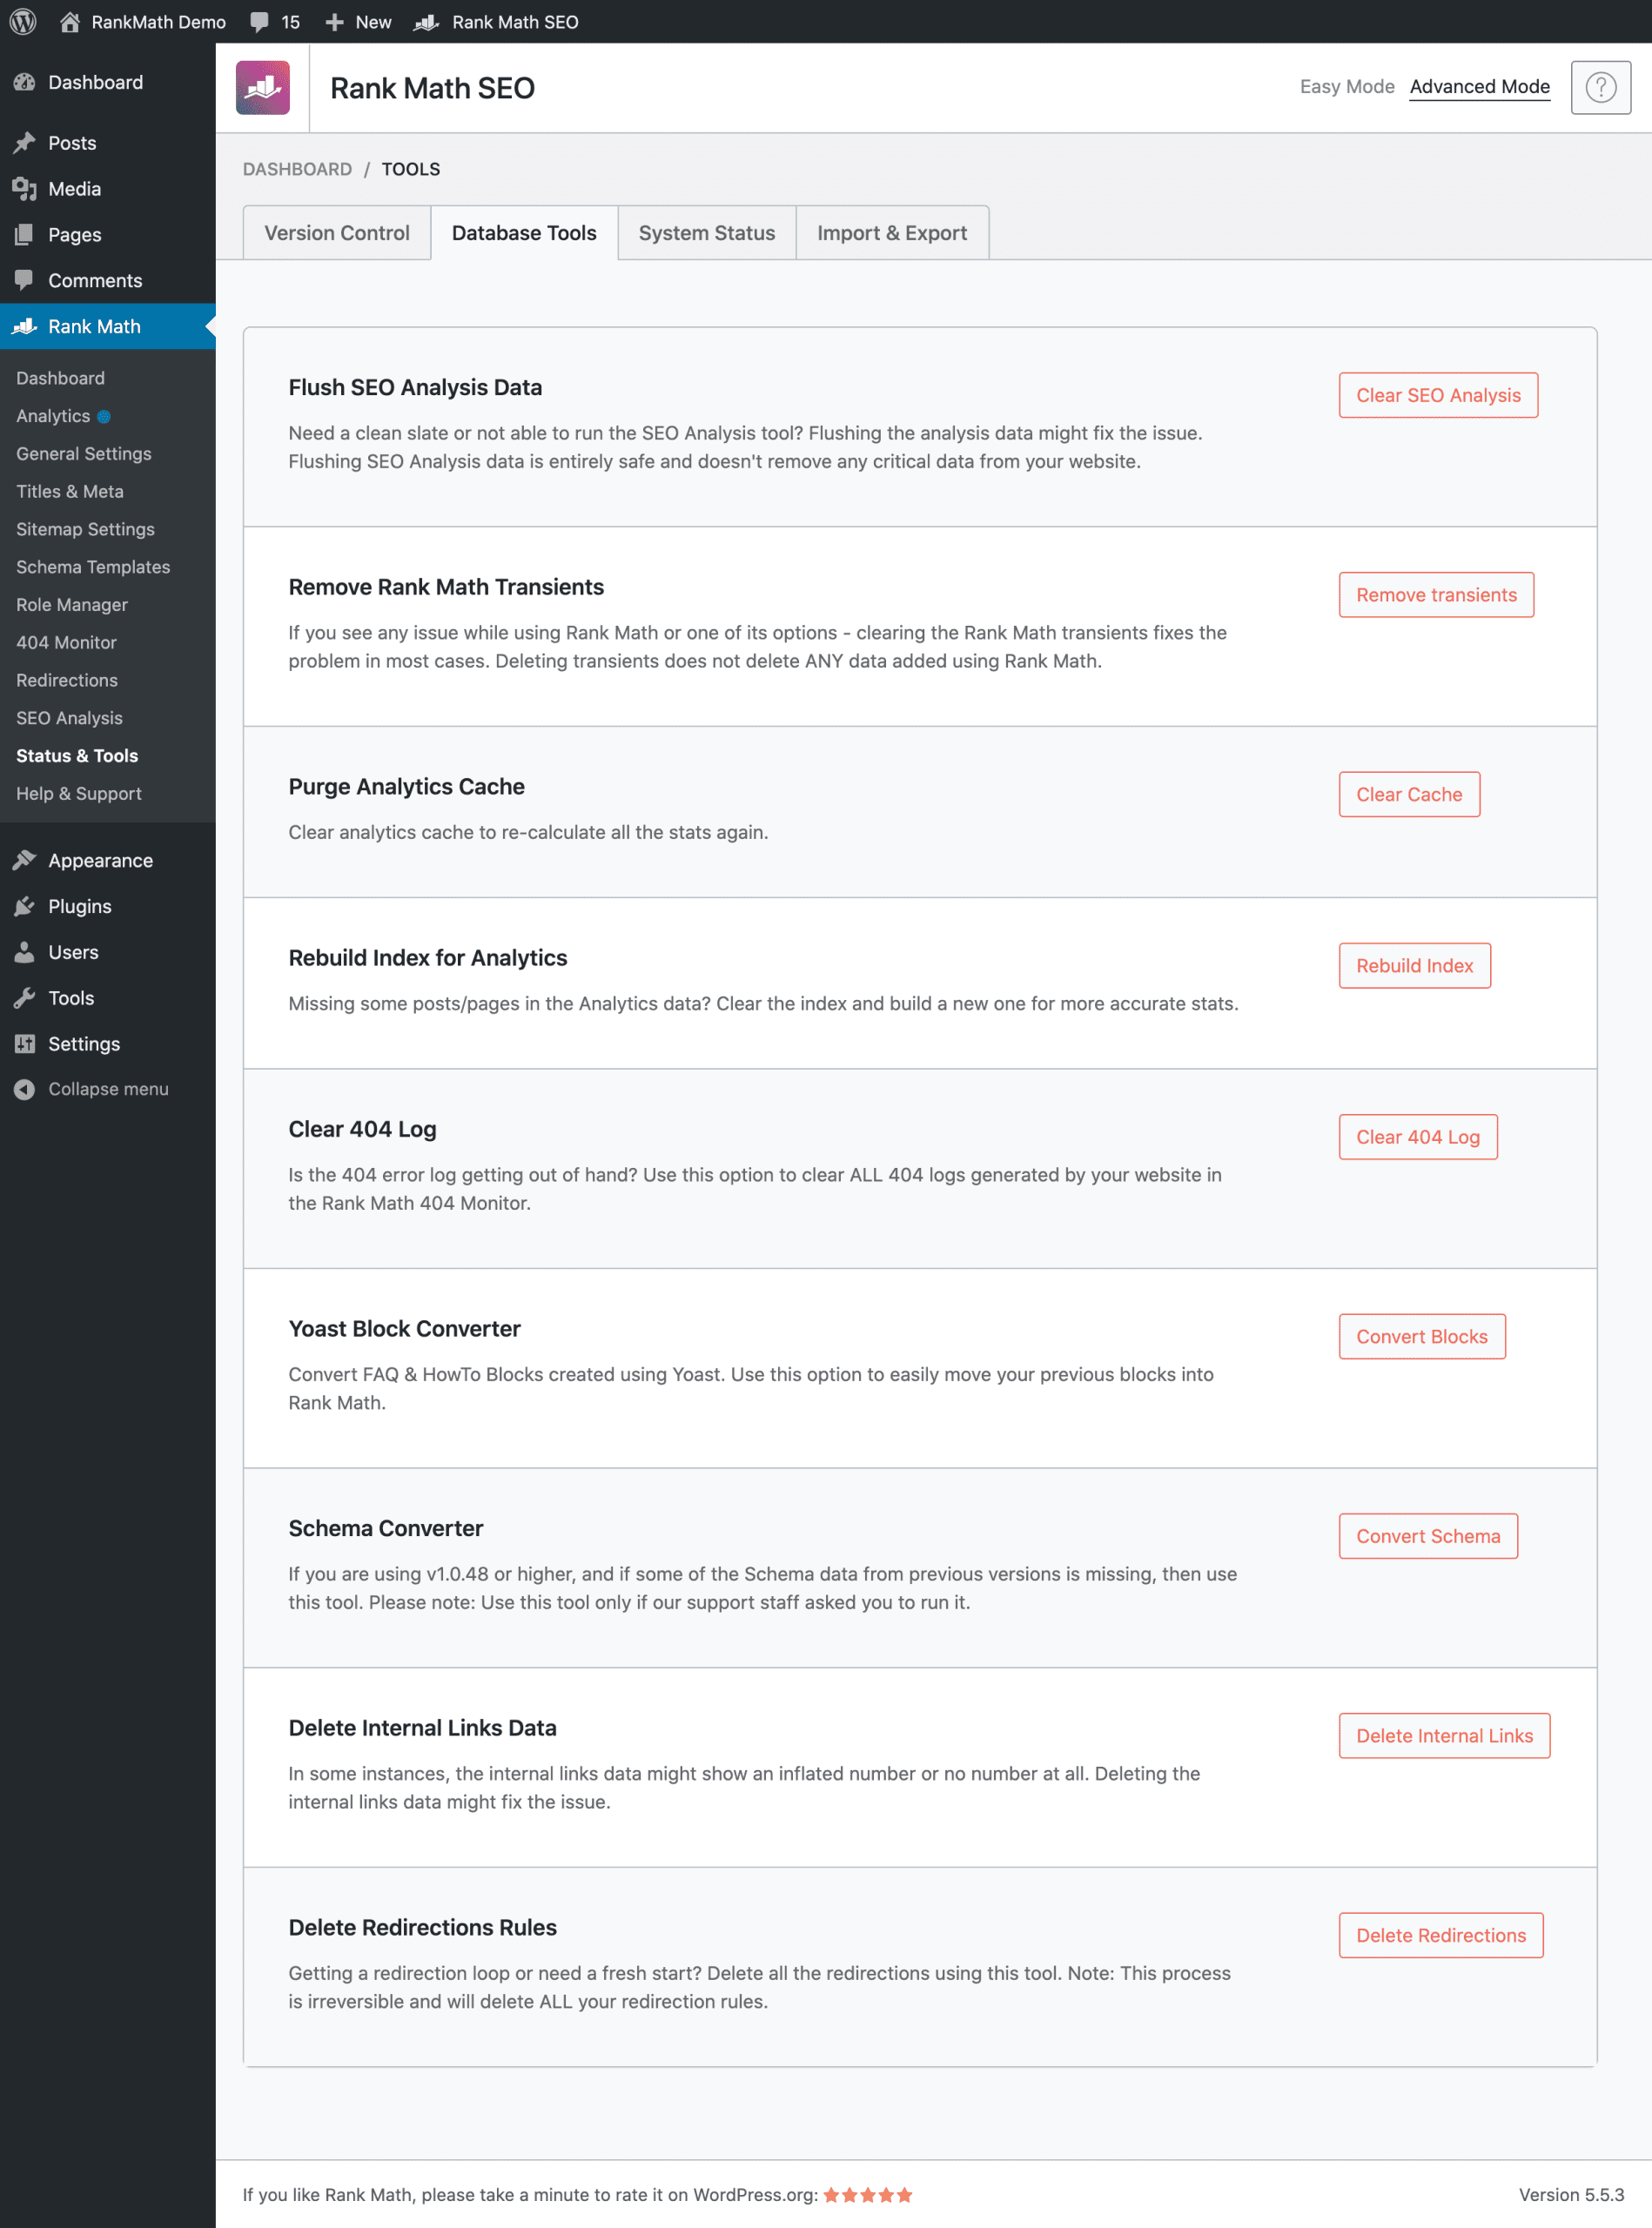Open Media library icon in sidebar
1652x2228 pixels.
(25, 188)
